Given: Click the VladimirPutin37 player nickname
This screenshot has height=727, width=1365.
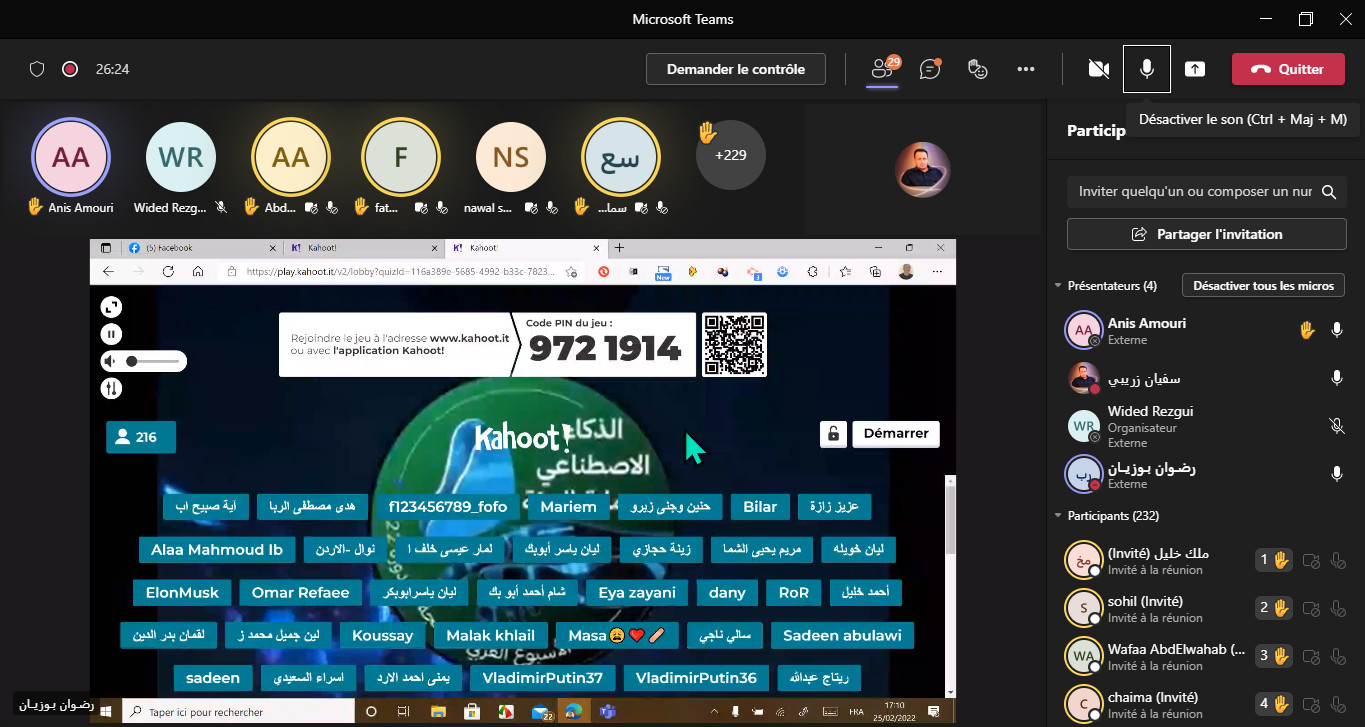Looking at the screenshot, I should pyautogui.click(x=543, y=678).
